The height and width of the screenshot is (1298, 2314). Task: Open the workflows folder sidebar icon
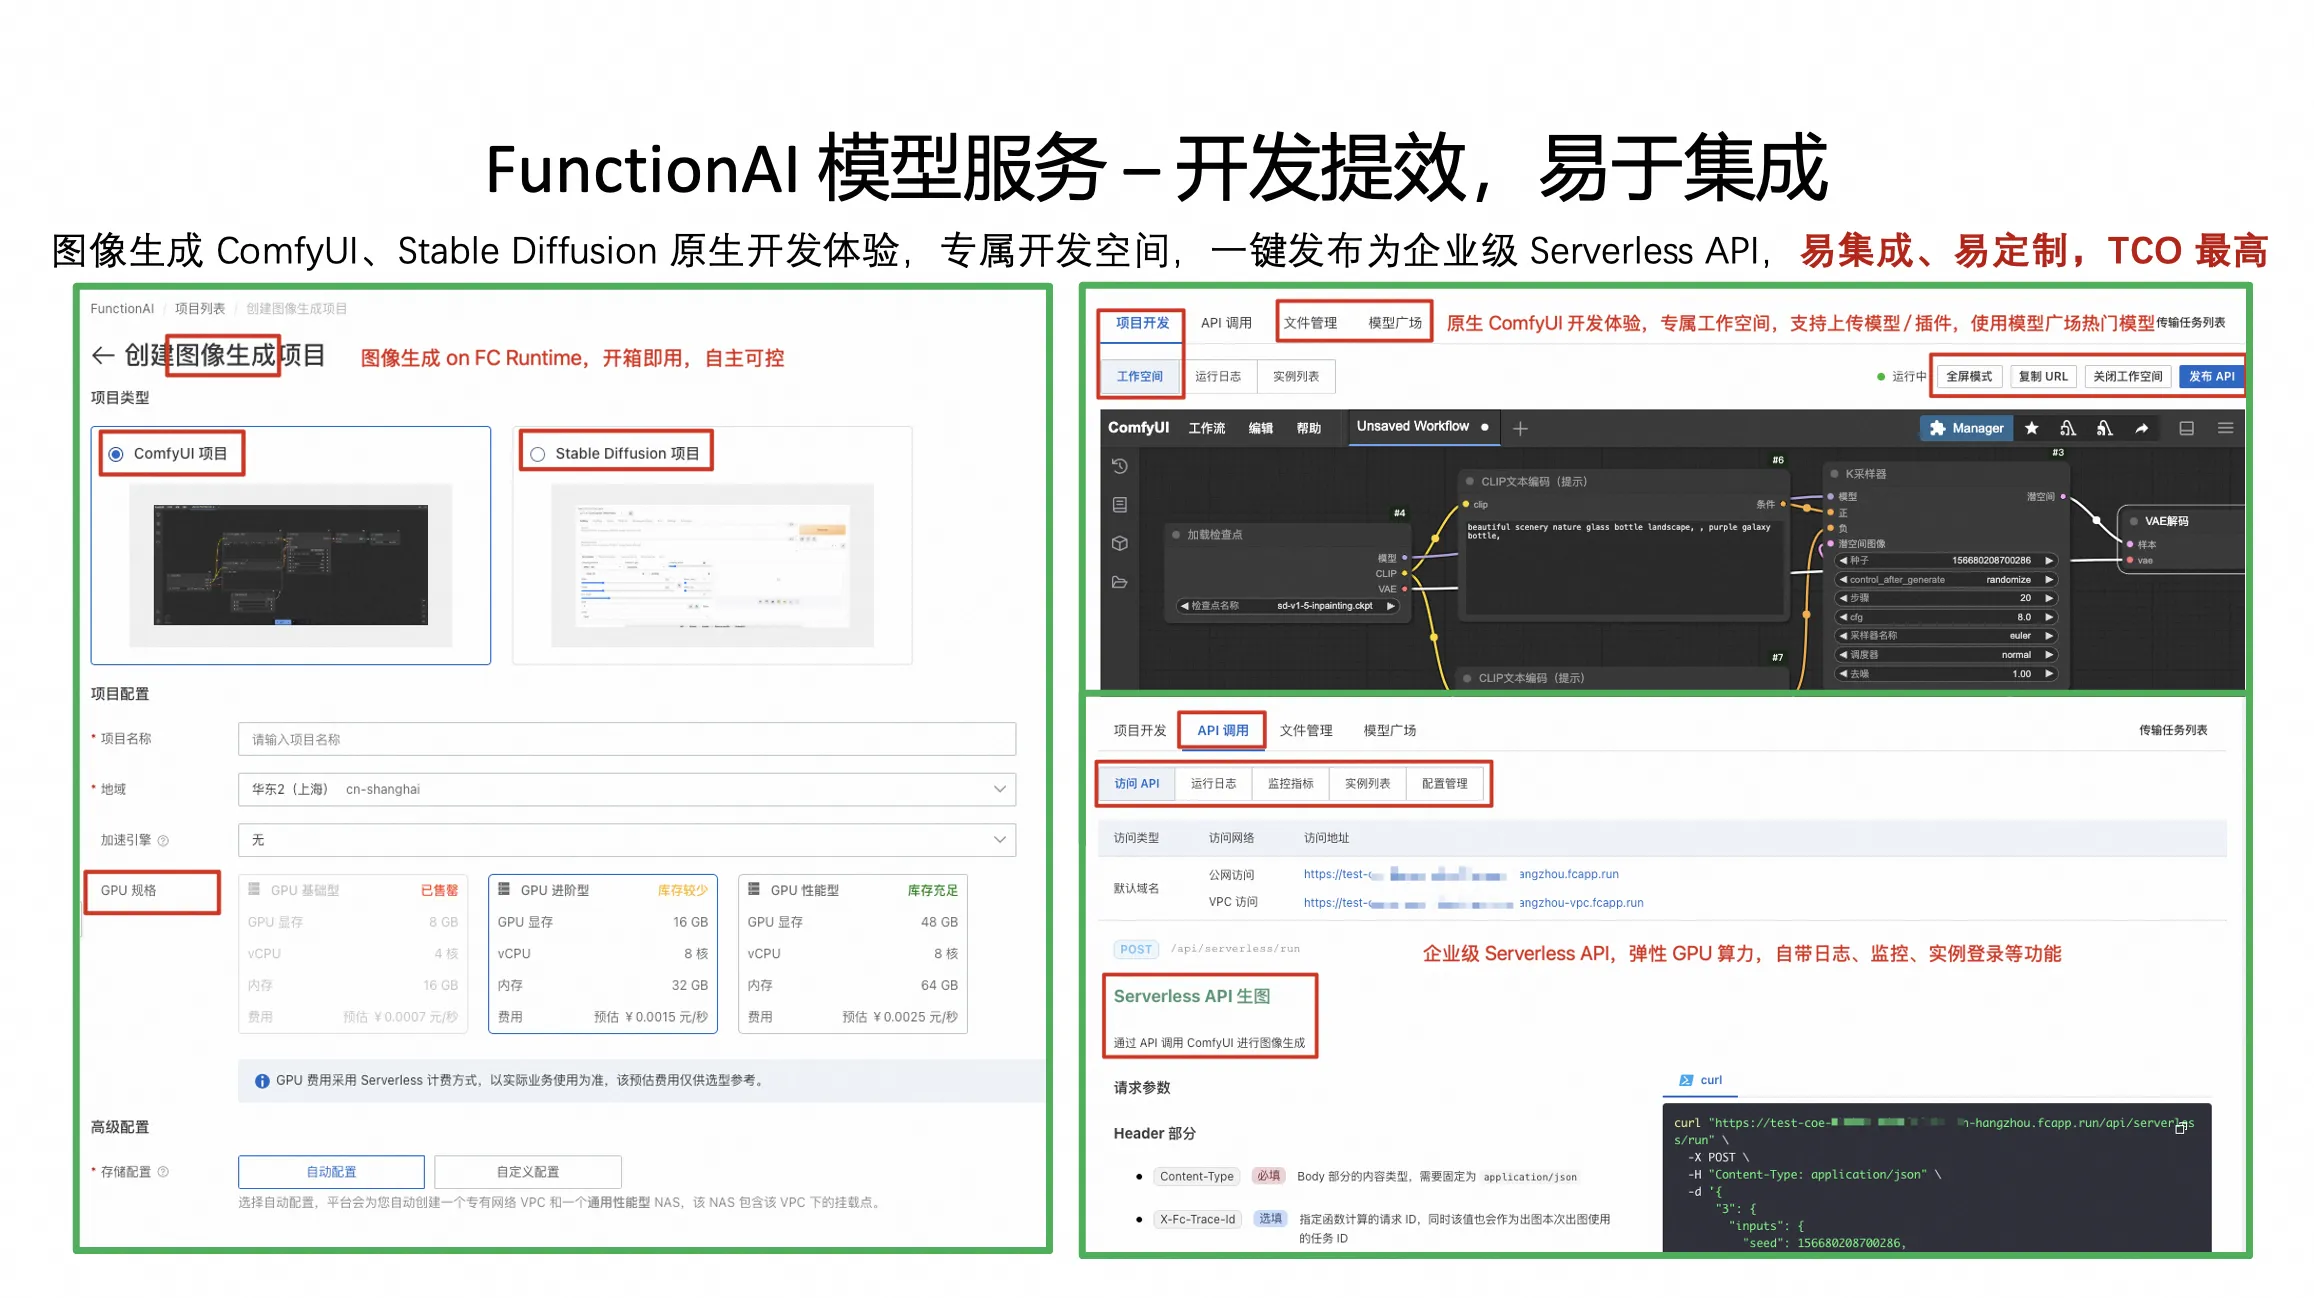coord(1120,582)
